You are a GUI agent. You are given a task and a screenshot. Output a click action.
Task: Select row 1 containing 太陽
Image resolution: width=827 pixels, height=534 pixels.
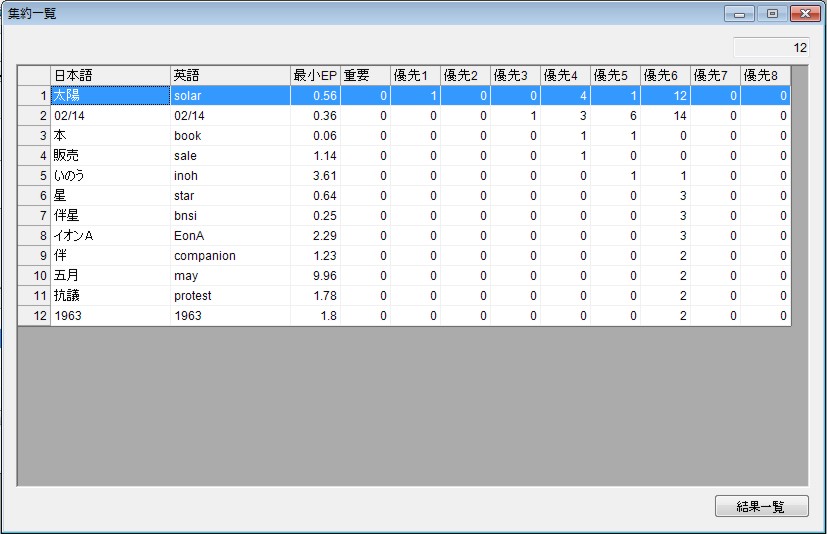(x=110, y=96)
